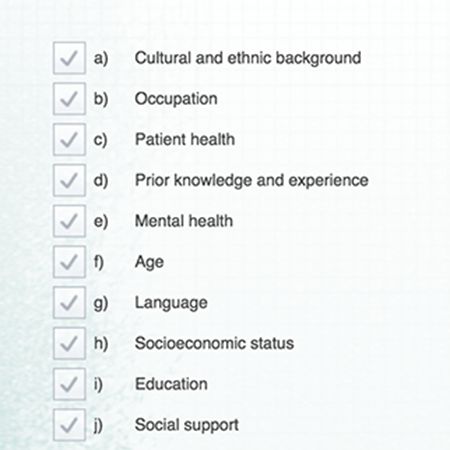Uncheck the Patient health checkbox

click(69, 139)
